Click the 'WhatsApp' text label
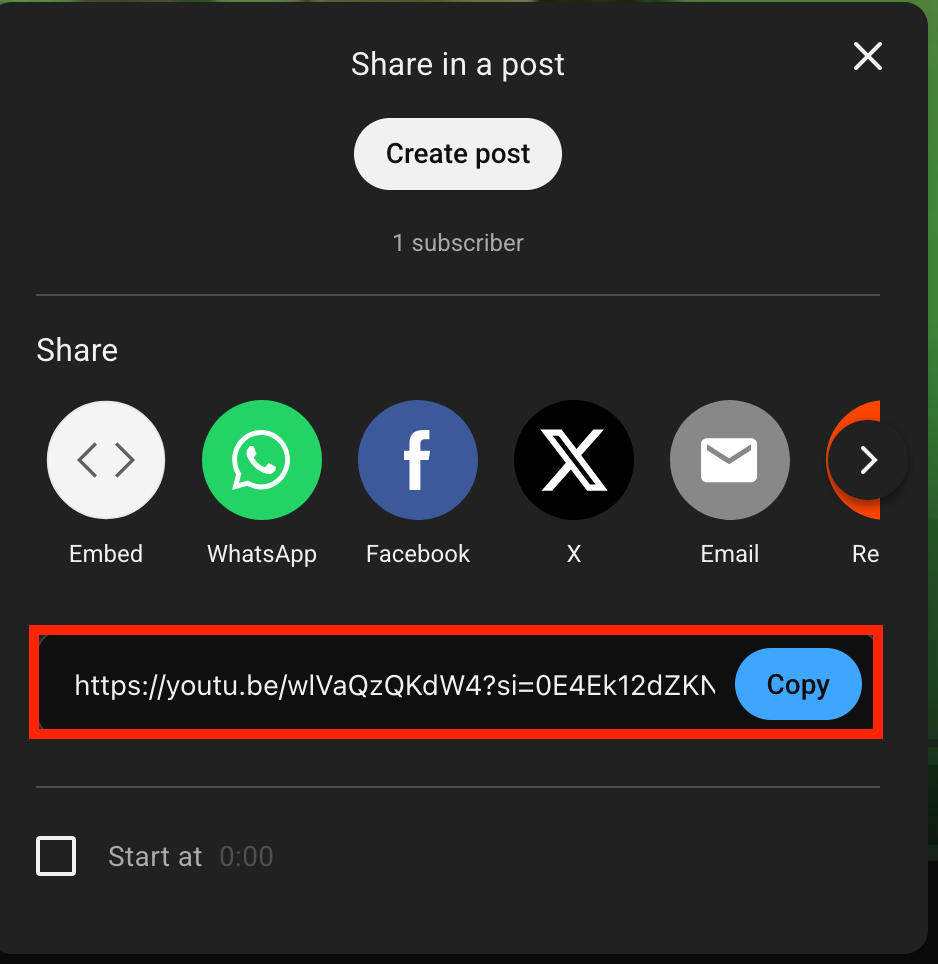 click(262, 555)
